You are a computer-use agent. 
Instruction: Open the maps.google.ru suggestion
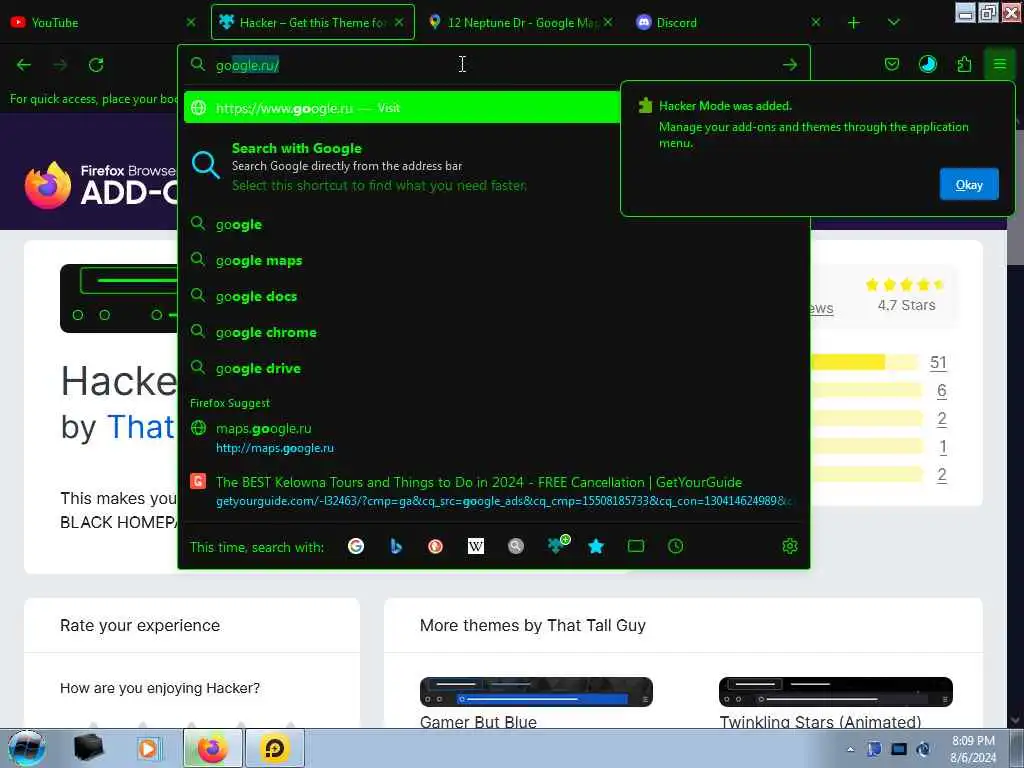coord(494,438)
